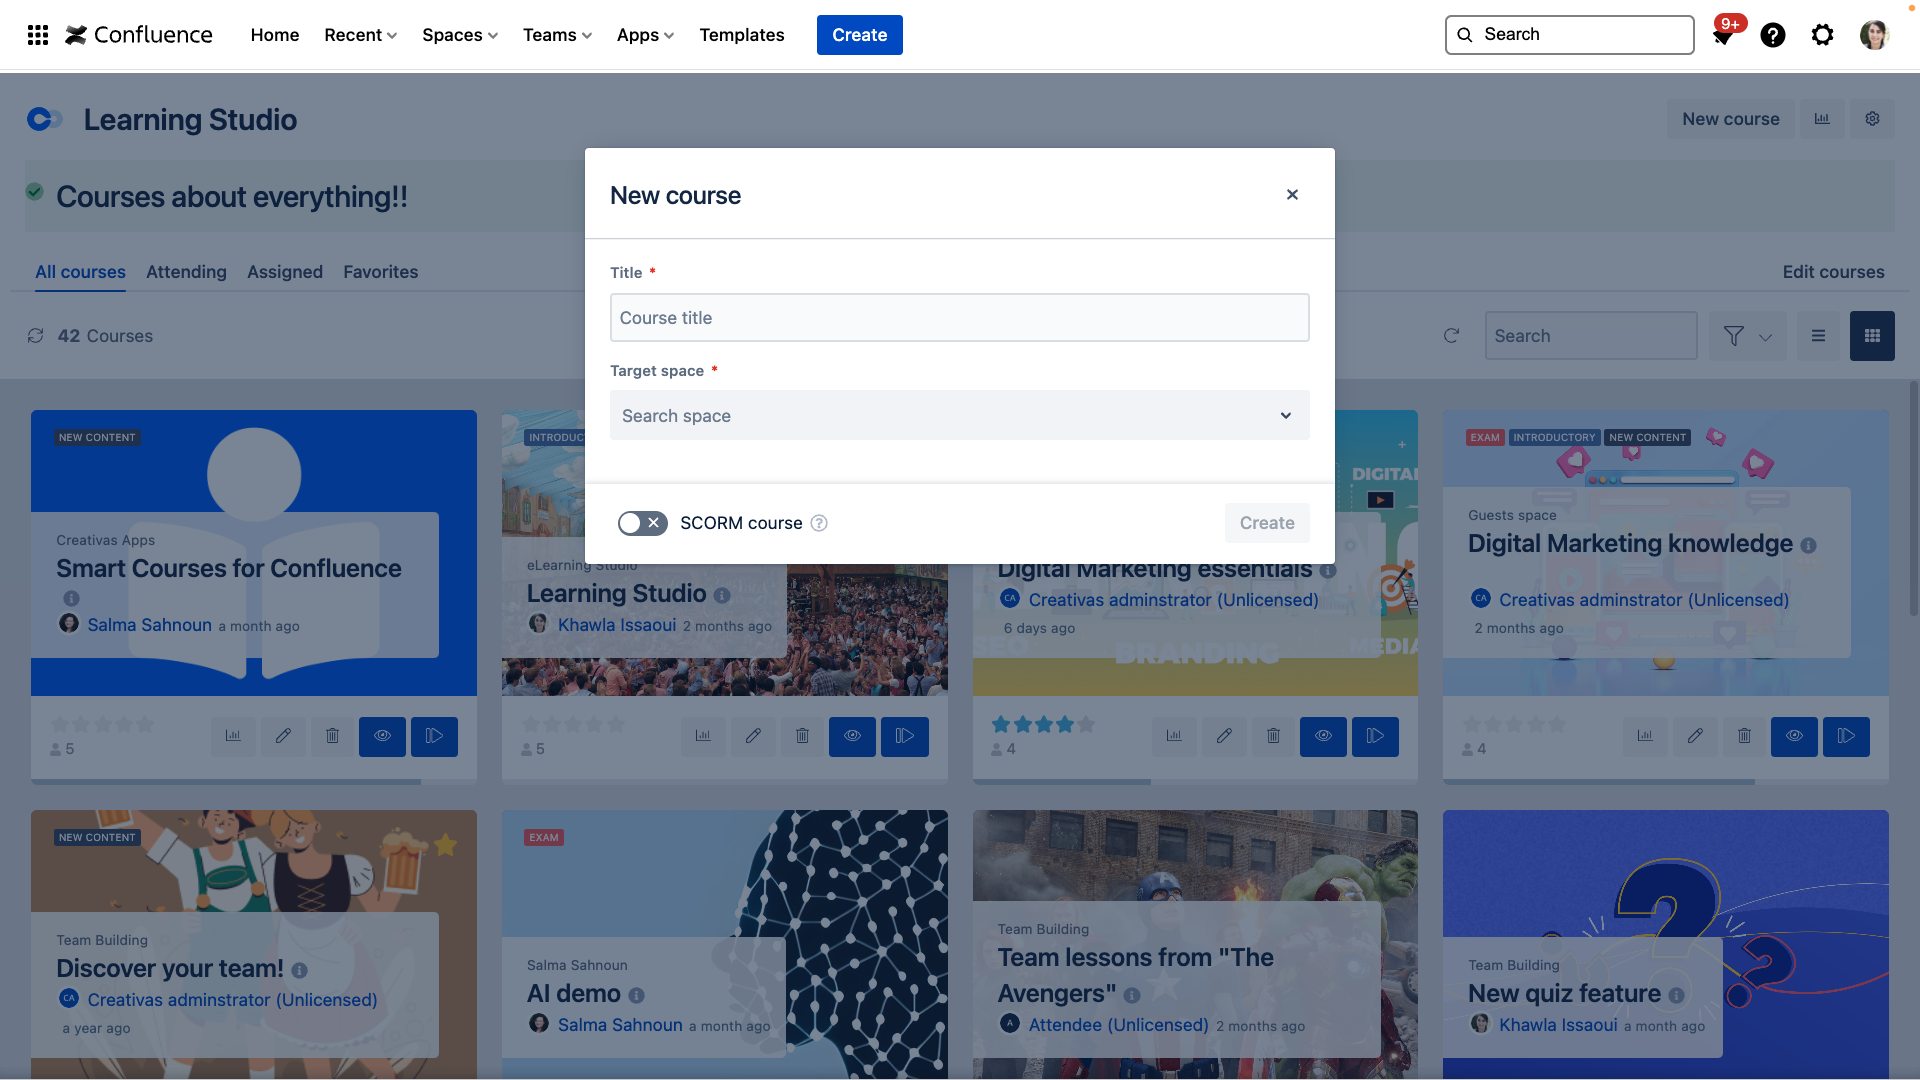Open the Apps dropdown menu
1920x1080 pixels.
[645, 35]
